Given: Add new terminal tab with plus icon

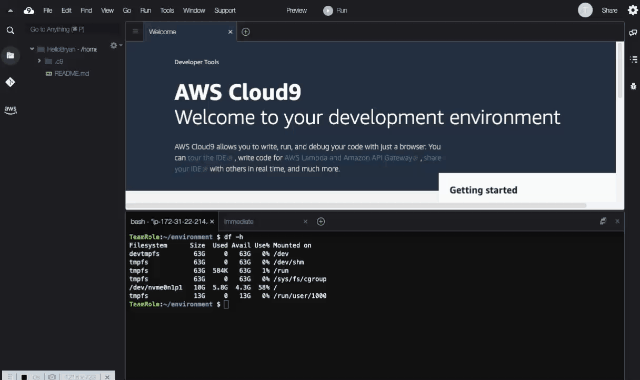Looking at the screenshot, I should [x=321, y=222].
